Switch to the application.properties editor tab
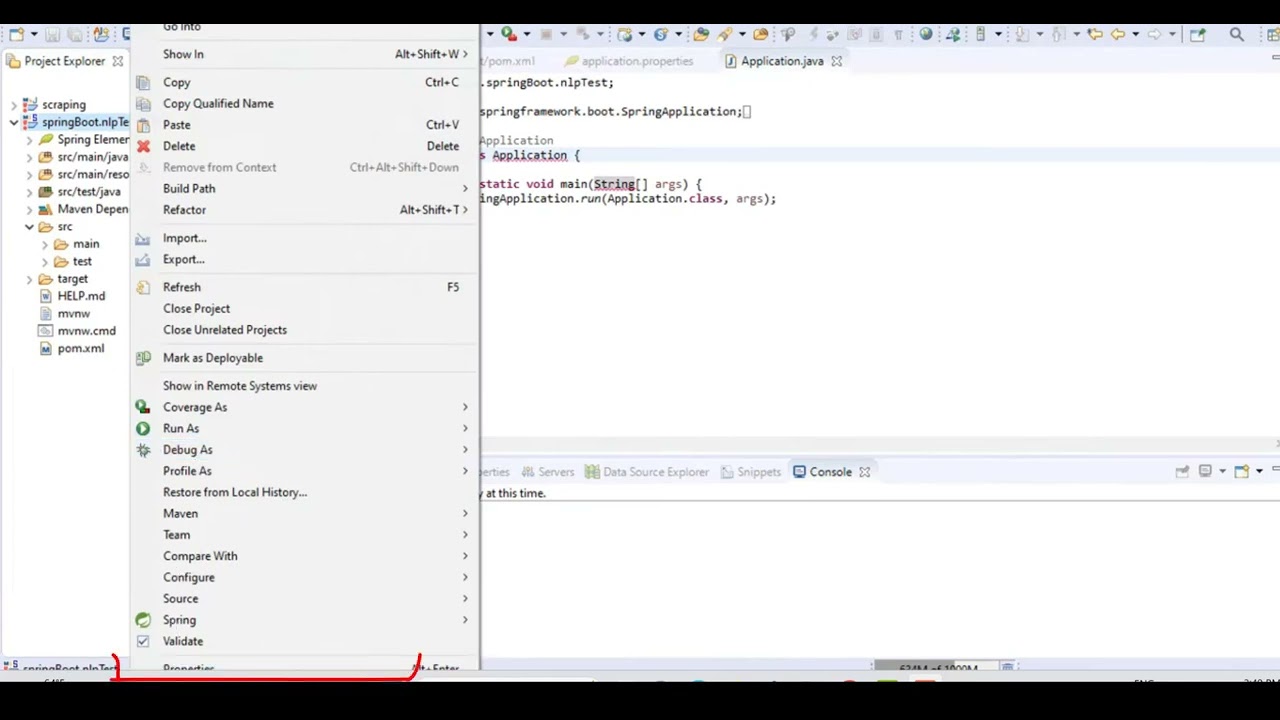 click(628, 61)
